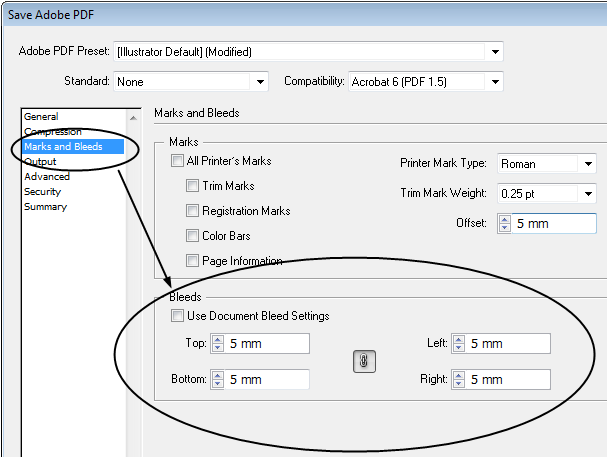
Task: Enable All Printer's Marks checkbox
Action: (177, 161)
